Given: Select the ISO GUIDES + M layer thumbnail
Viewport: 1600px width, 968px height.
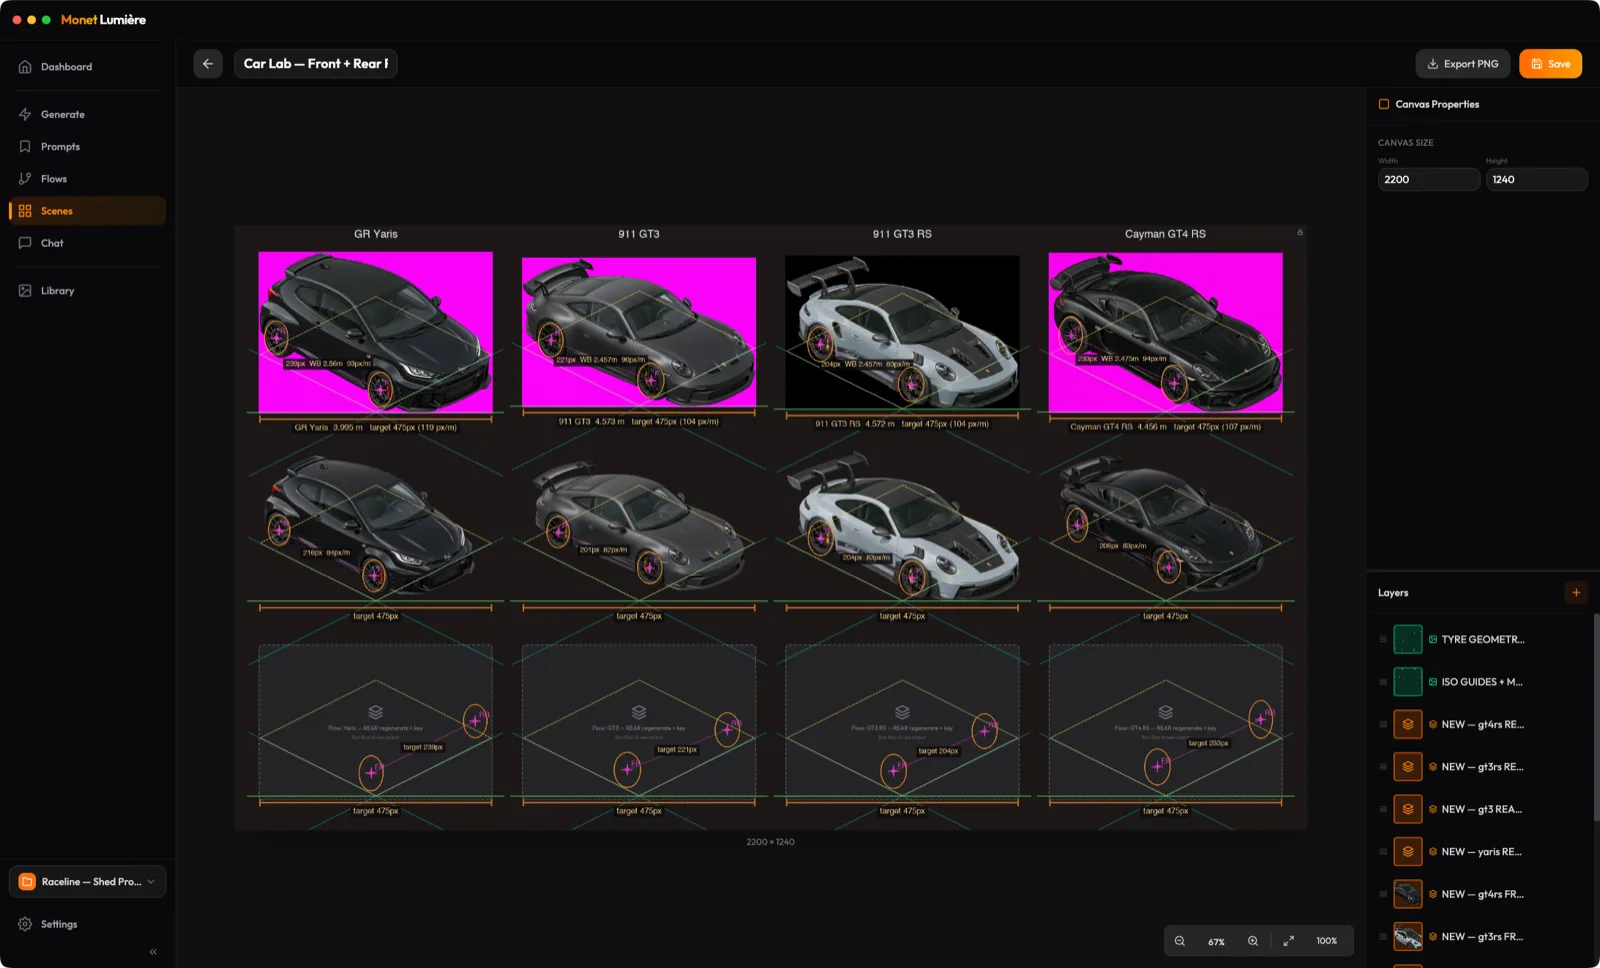Looking at the screenshot, I should tap(1408, 682).
